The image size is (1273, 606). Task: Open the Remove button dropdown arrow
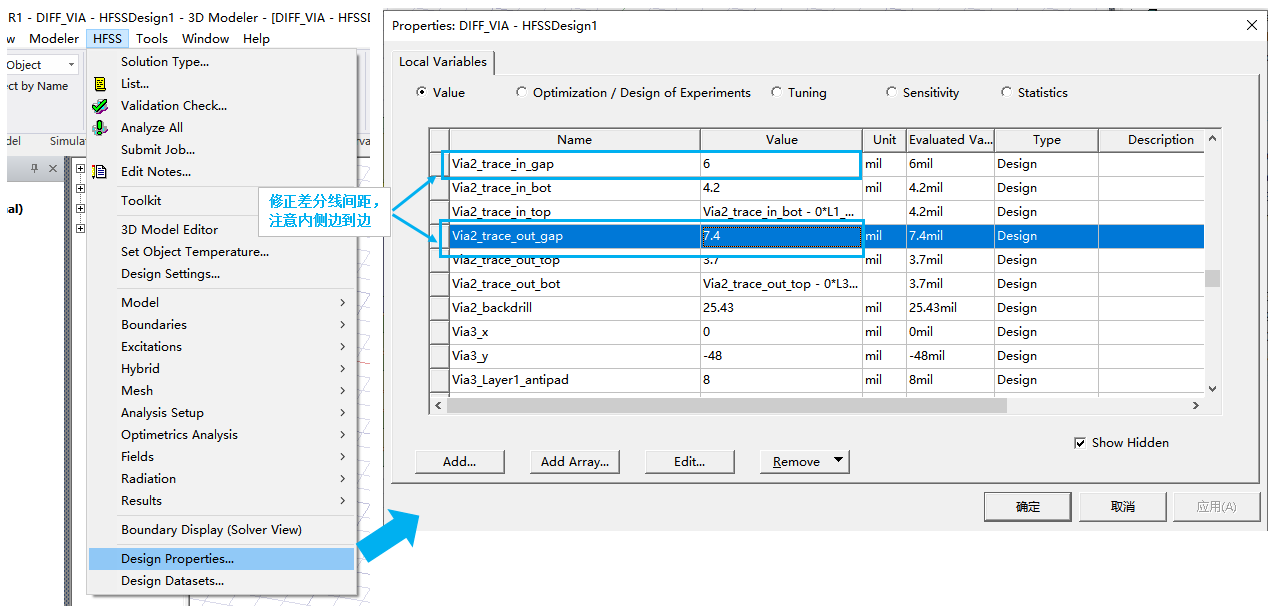click(x=839, y=461)
